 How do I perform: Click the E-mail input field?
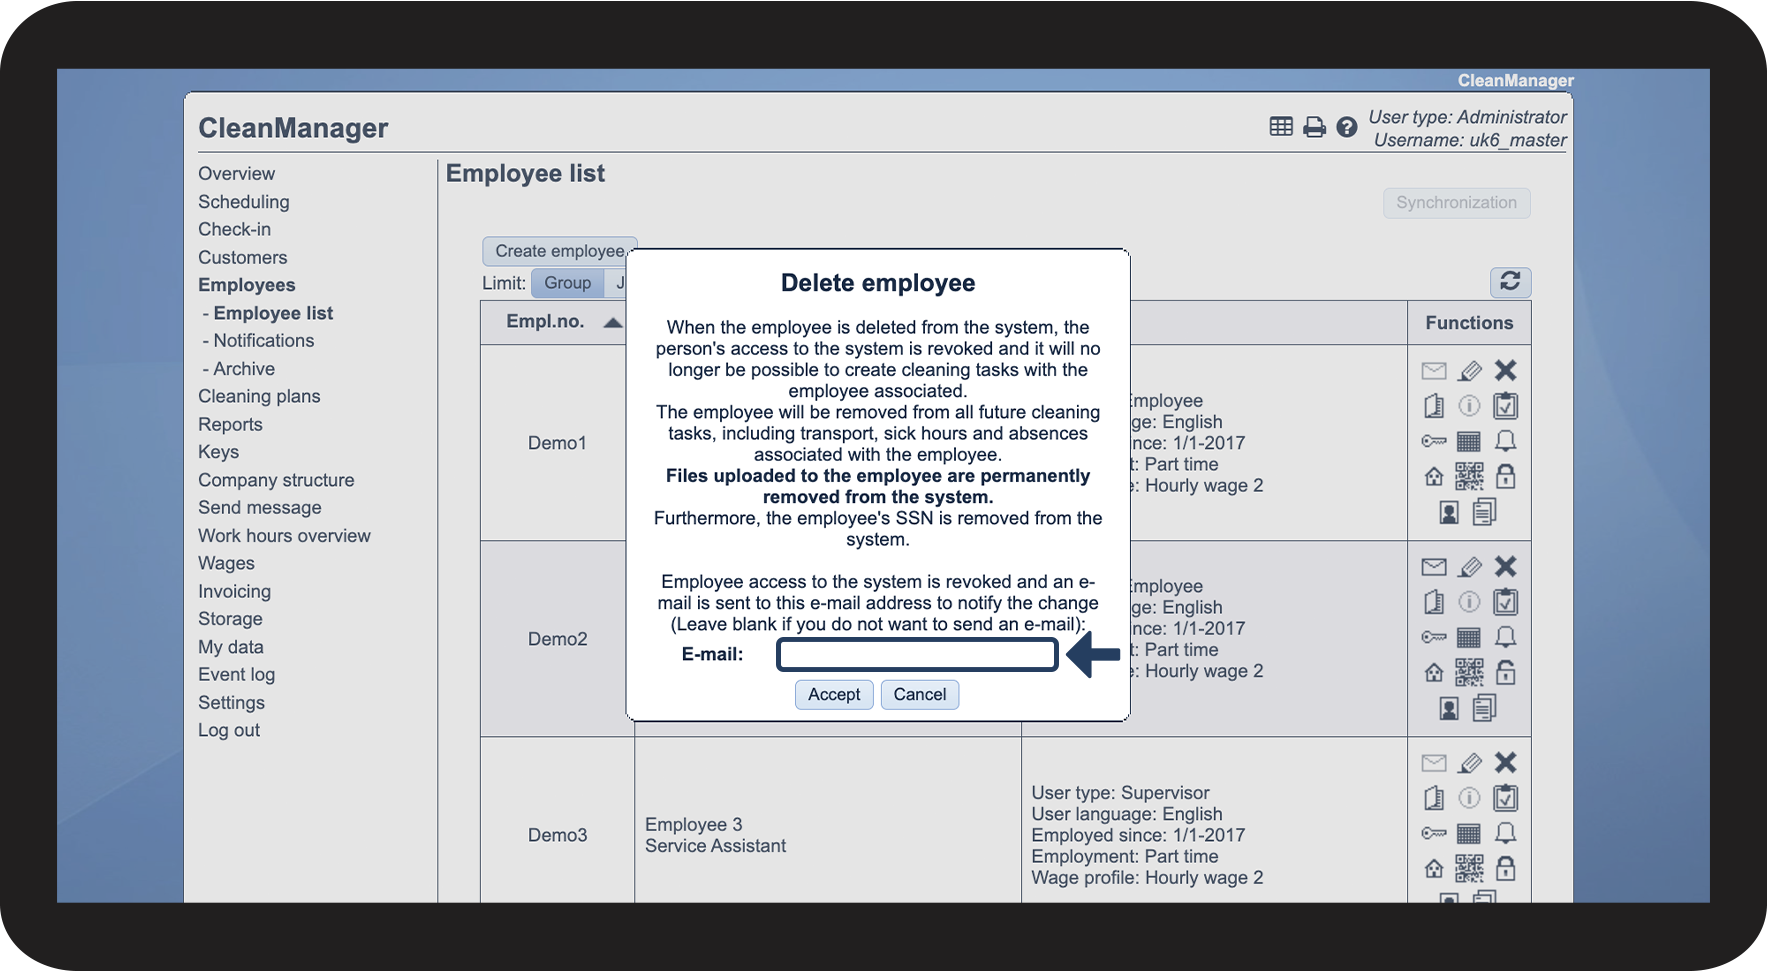[x=917, y=655]
